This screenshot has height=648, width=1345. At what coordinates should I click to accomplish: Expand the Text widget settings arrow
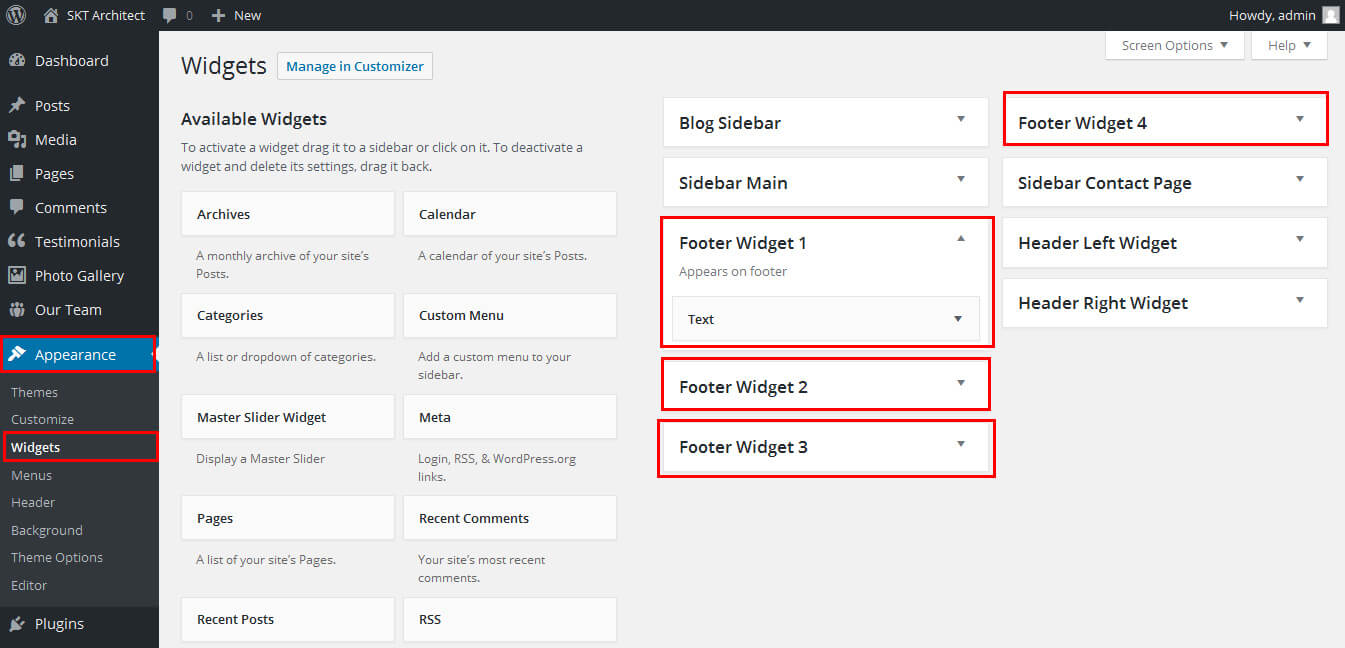[958, 319]
